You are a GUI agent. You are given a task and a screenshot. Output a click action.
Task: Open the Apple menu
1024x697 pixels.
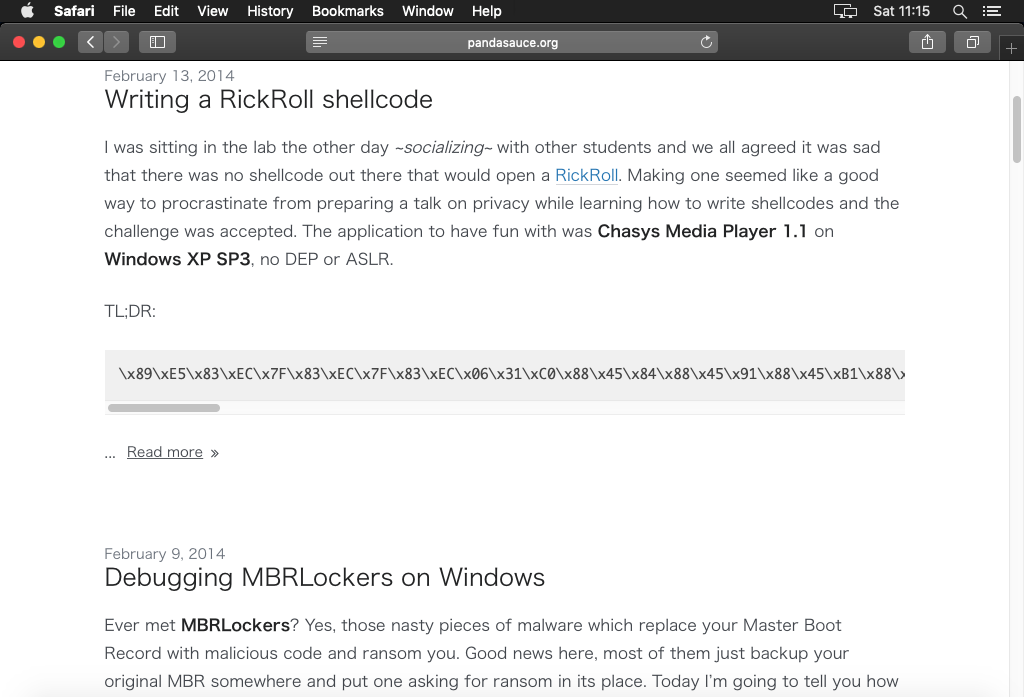[x=27, y=11]
